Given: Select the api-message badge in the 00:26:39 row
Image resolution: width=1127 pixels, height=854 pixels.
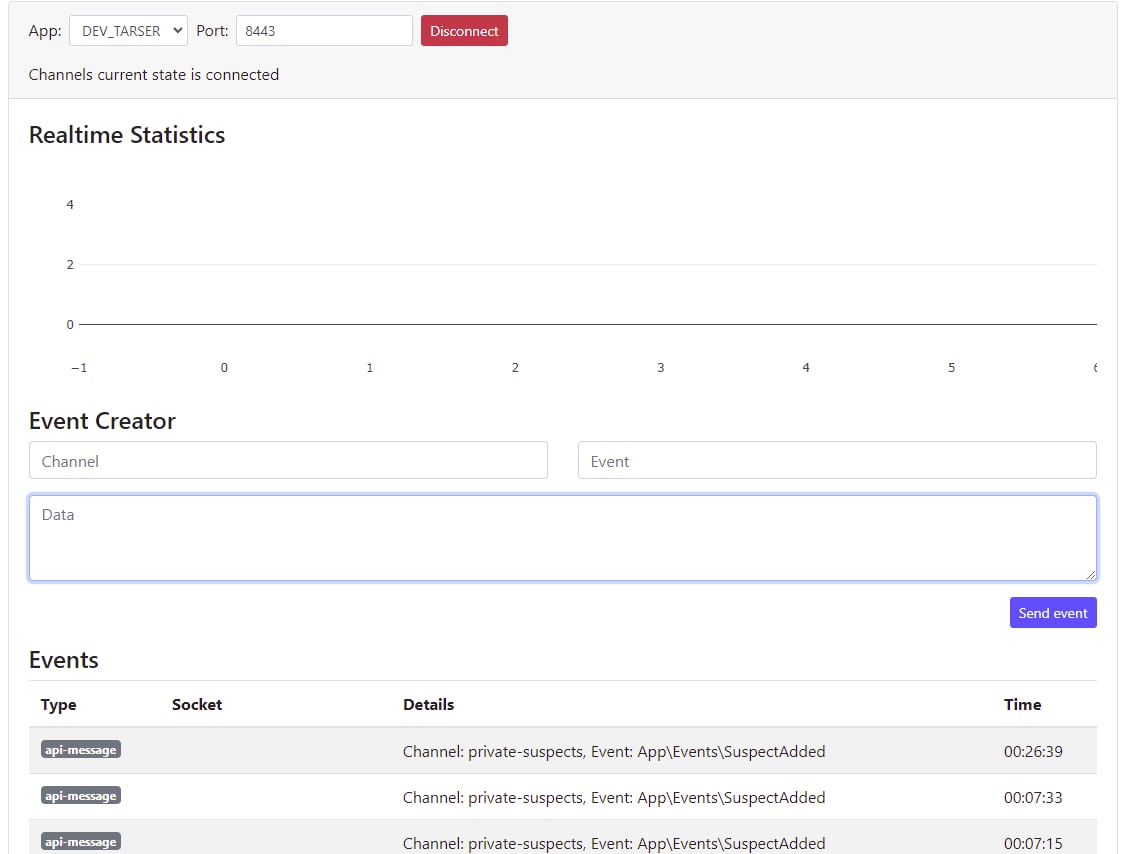Looking at the screenshot, I should 81,750.
